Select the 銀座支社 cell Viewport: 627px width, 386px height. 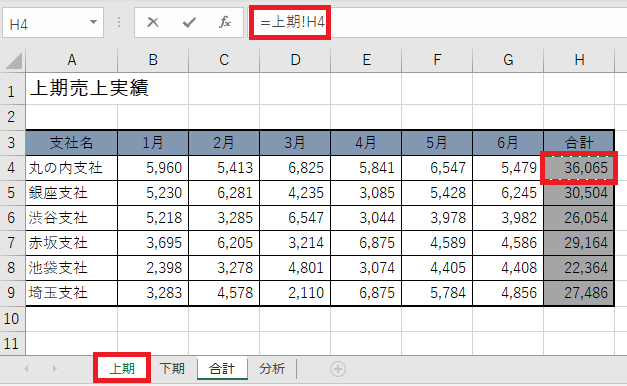coord(72,193)
